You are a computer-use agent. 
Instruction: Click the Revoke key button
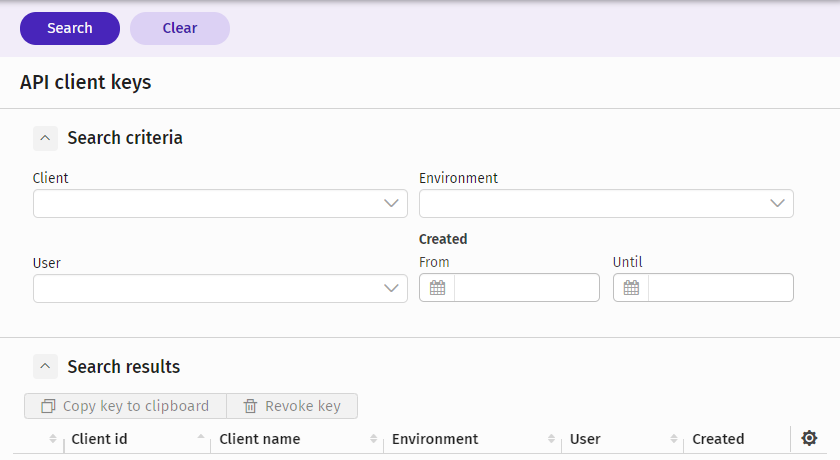(x=292, y=406)
